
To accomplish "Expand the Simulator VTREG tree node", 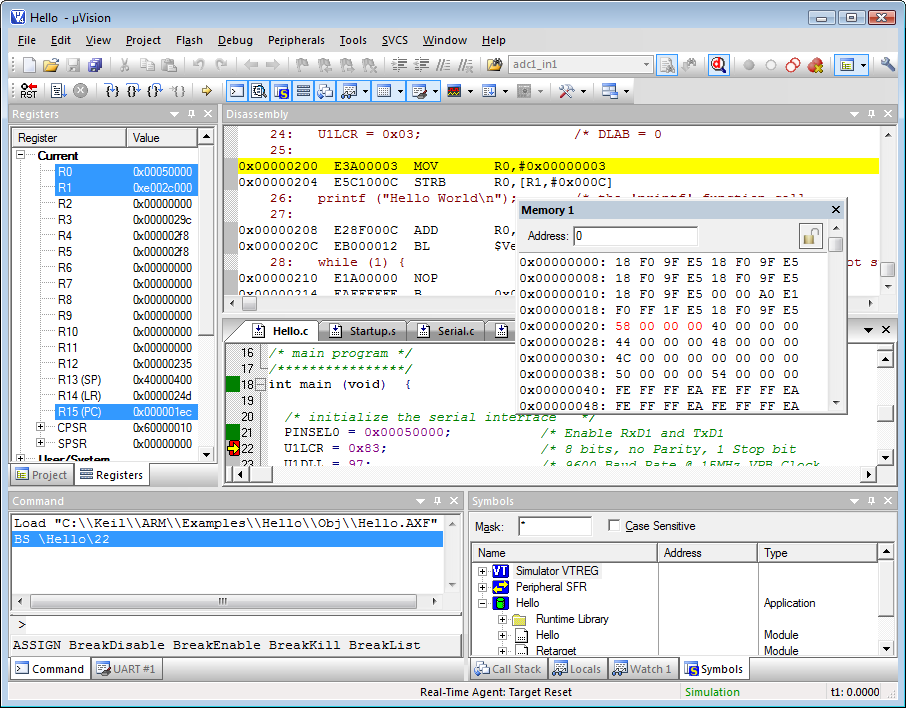I will (483, 571).
